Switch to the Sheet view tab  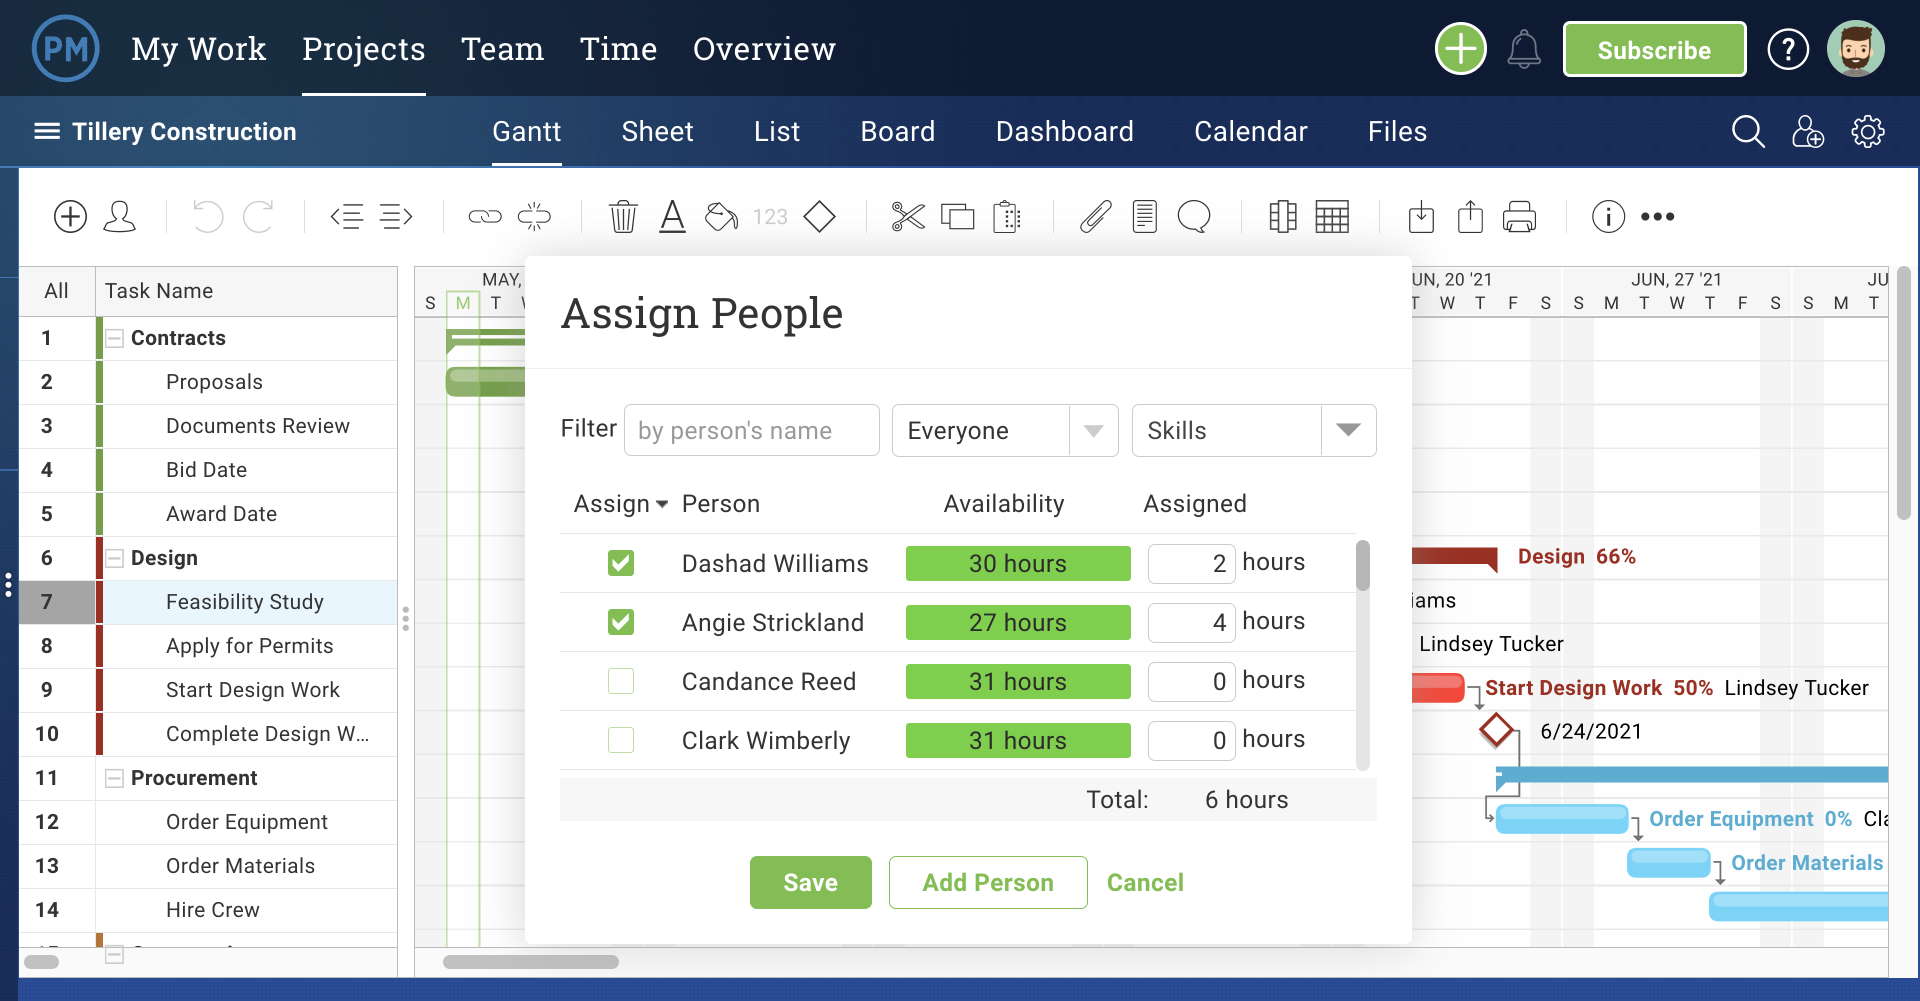657,131
